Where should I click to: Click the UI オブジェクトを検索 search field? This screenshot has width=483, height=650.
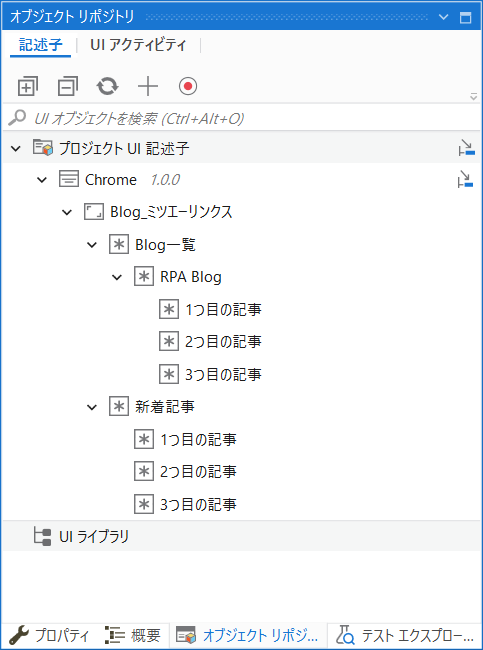click(241, 119)
